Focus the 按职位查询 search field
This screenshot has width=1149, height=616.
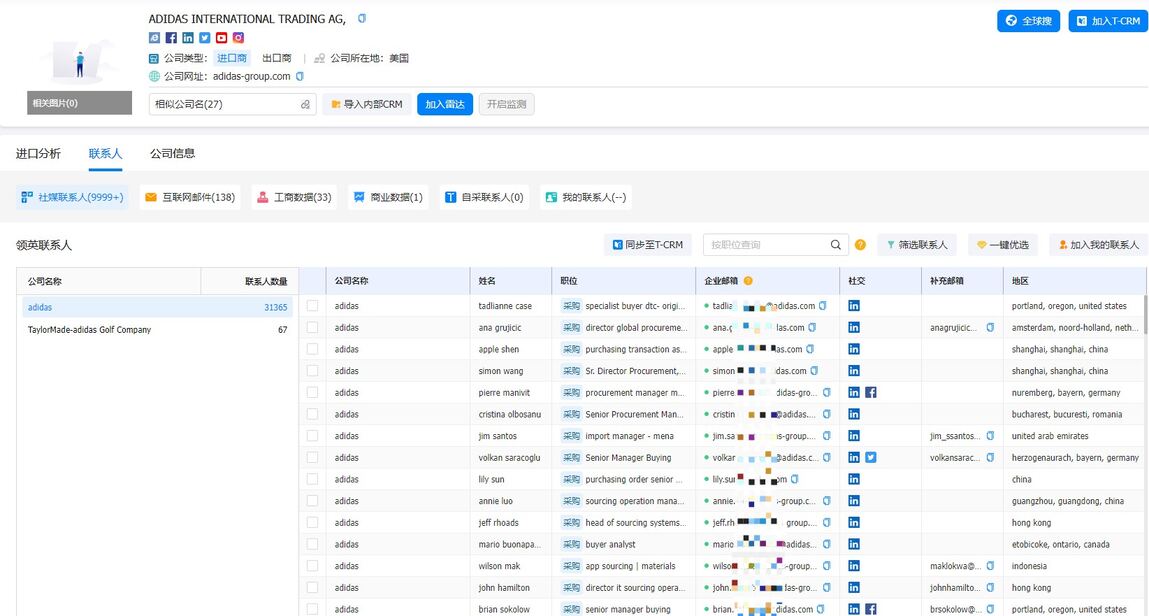[x=765, y=245]
